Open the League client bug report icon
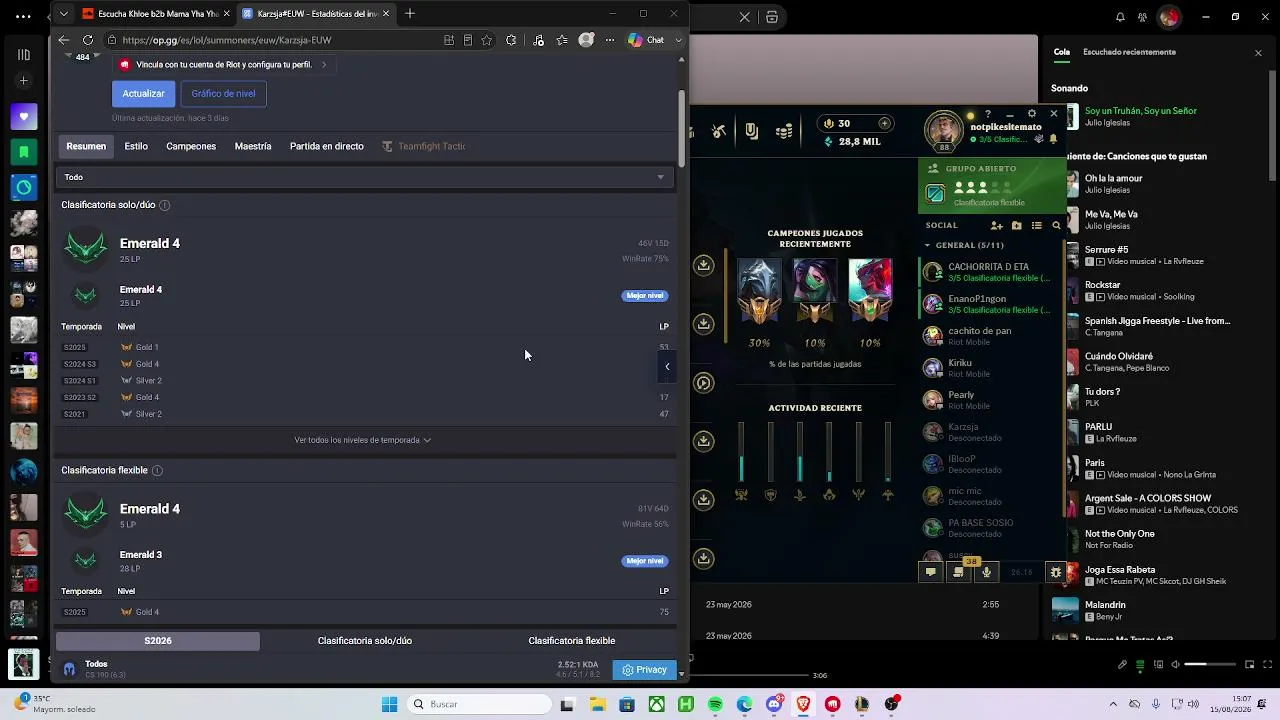Image resolution: width=1280 pixels, height=720 pixels. point(1055,572)
